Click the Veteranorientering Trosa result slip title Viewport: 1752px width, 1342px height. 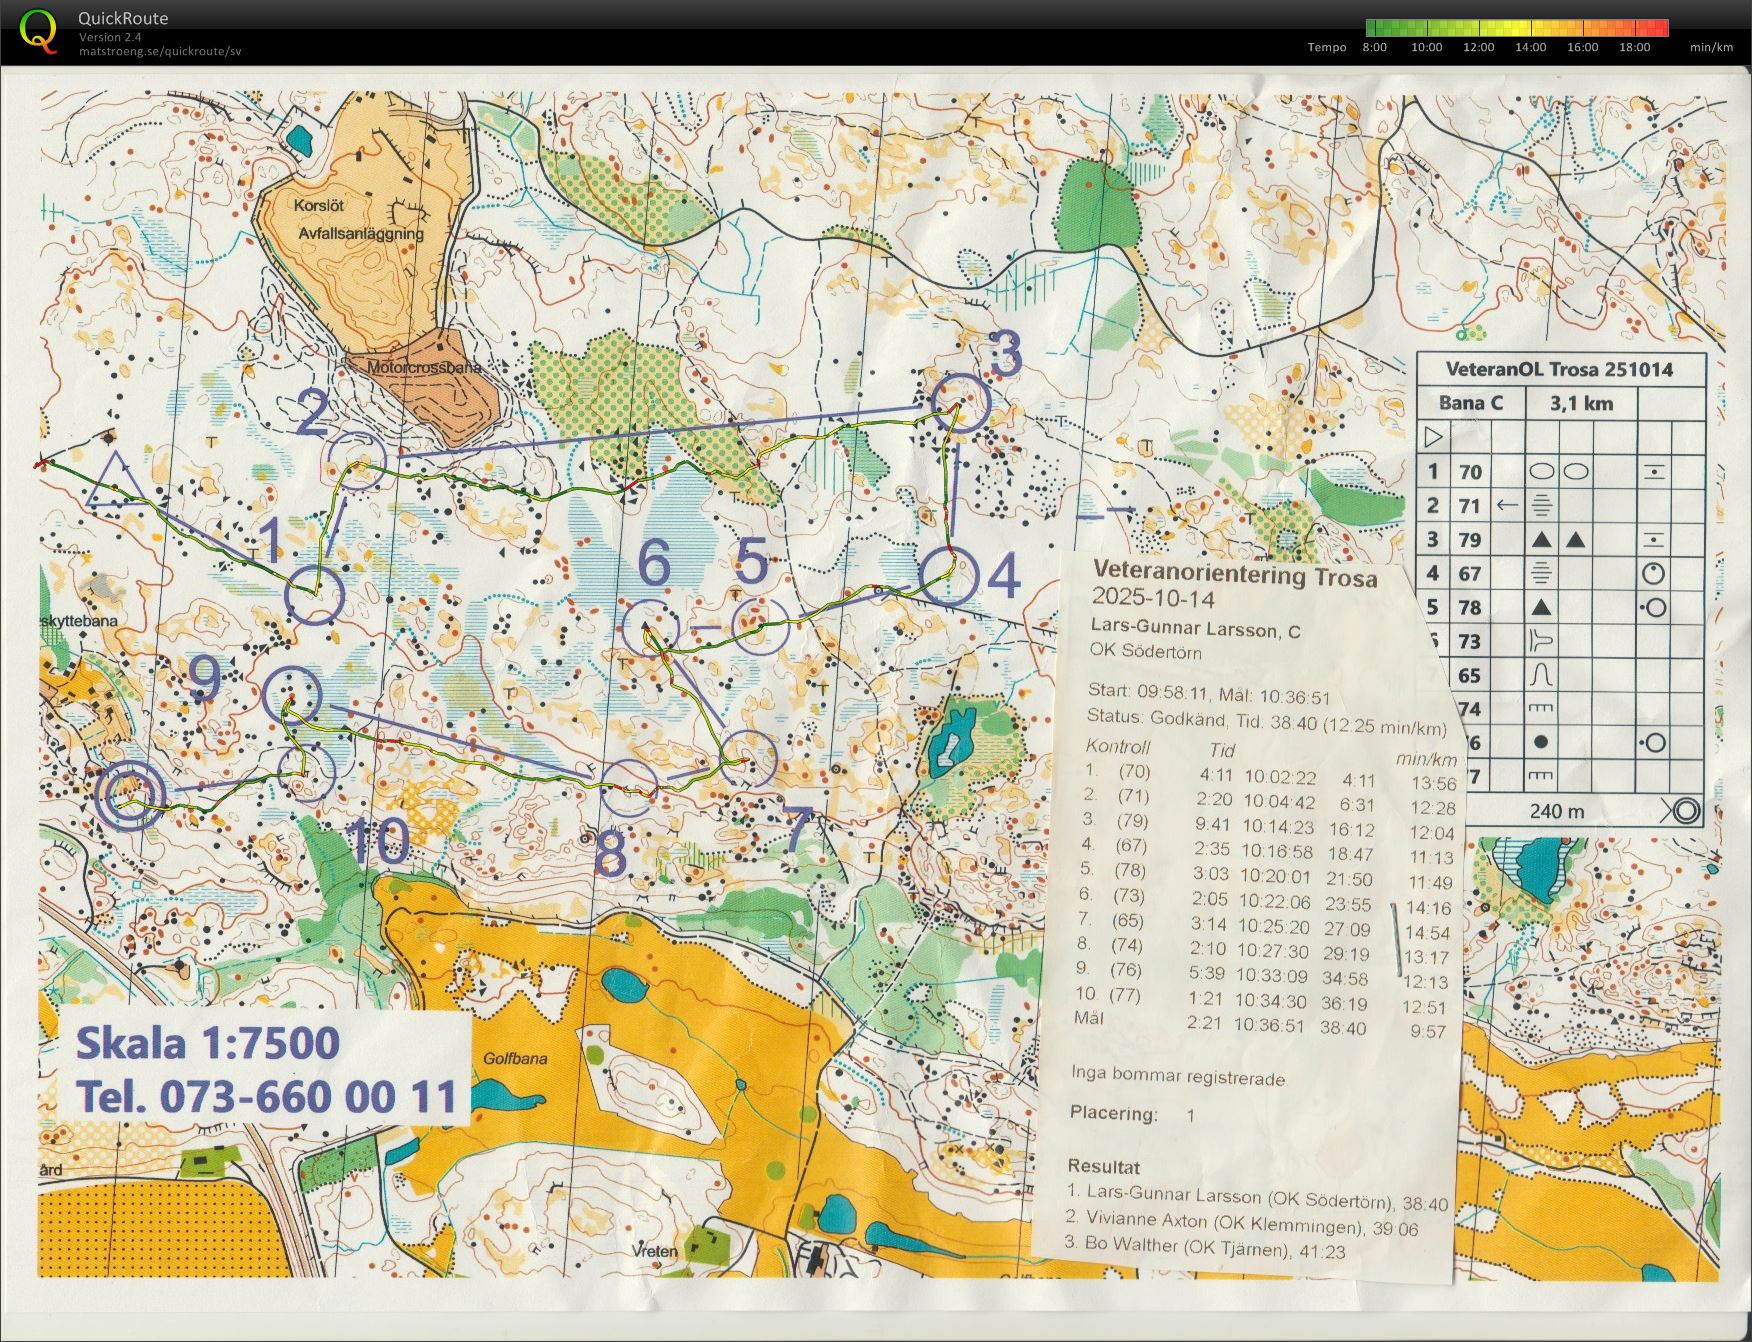(x=1235, y=574)
